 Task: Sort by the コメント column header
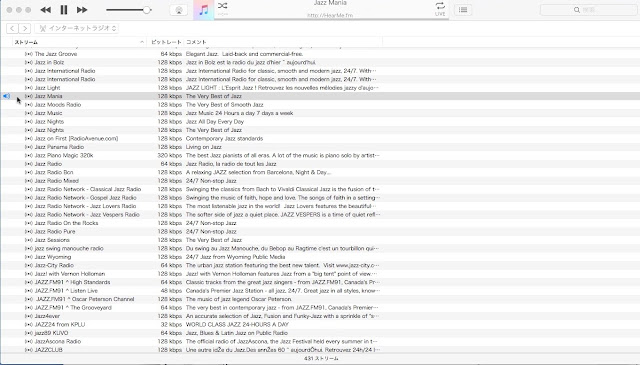283,42
